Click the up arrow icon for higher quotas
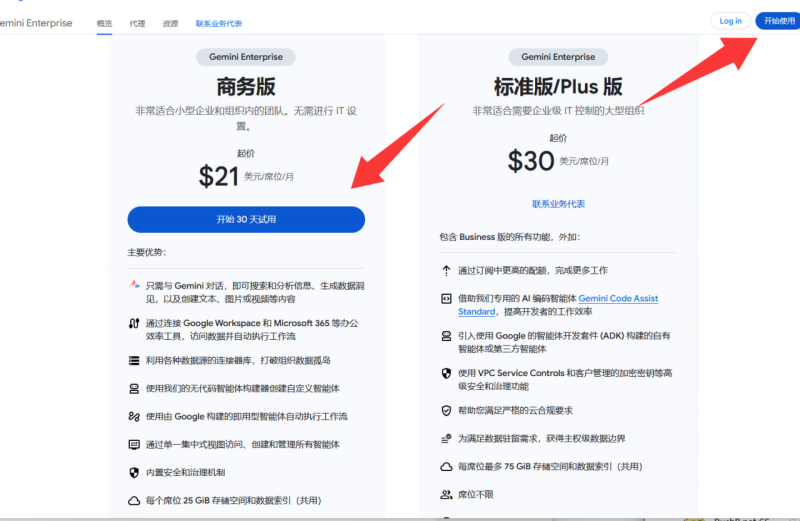 click(446, 270)
